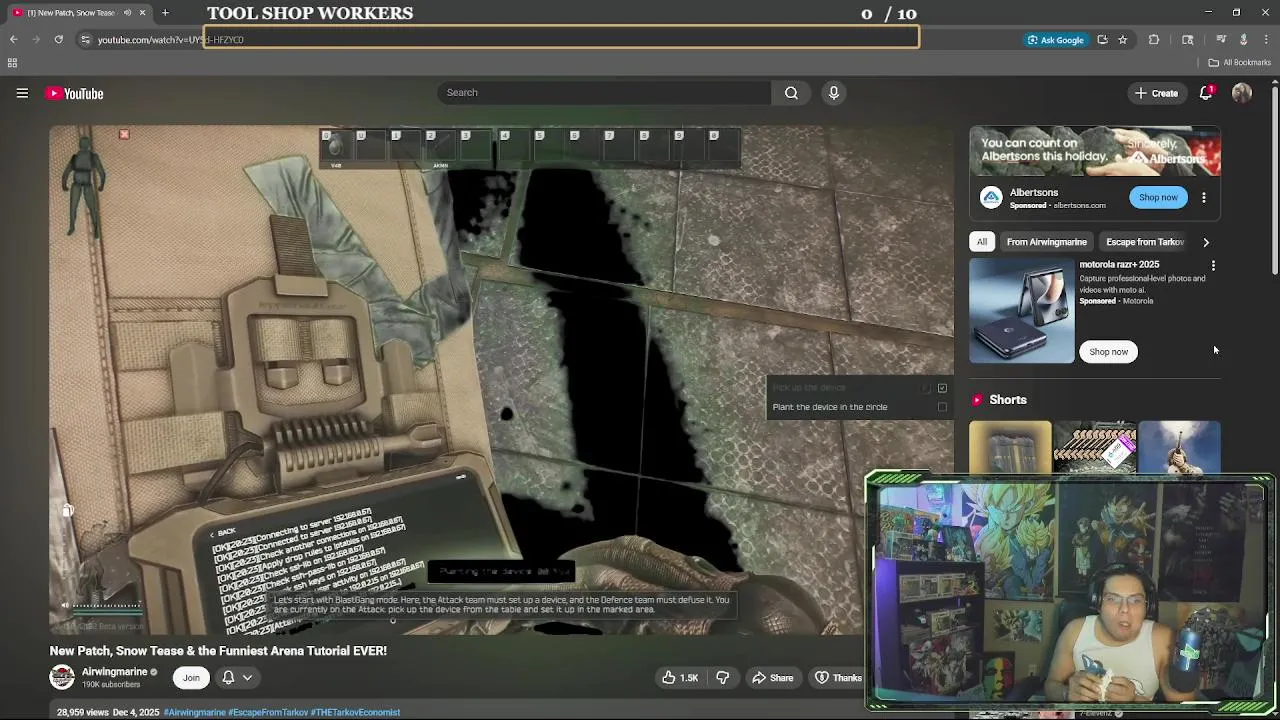Click the Thanks button
Image resolution: width=1280 pixels, height=720 pixels.
point(839,678)
